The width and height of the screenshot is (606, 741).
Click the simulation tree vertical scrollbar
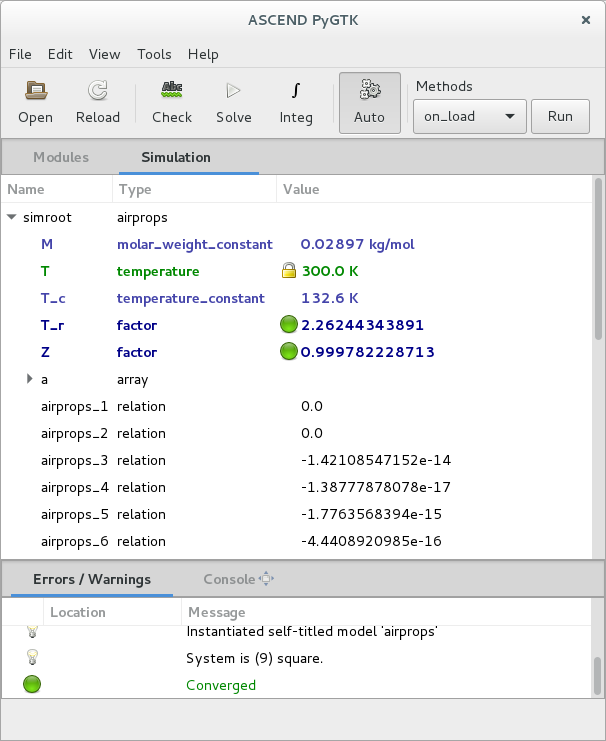click(x=598, y=260)
